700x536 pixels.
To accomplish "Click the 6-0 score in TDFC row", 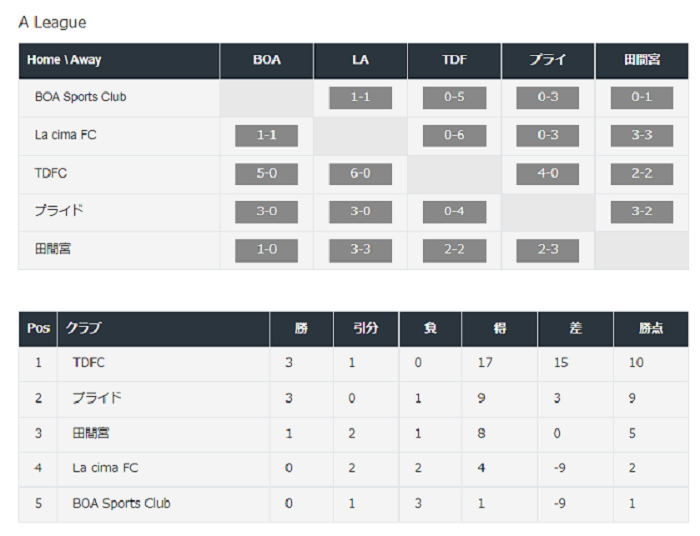I will (360, 174).
